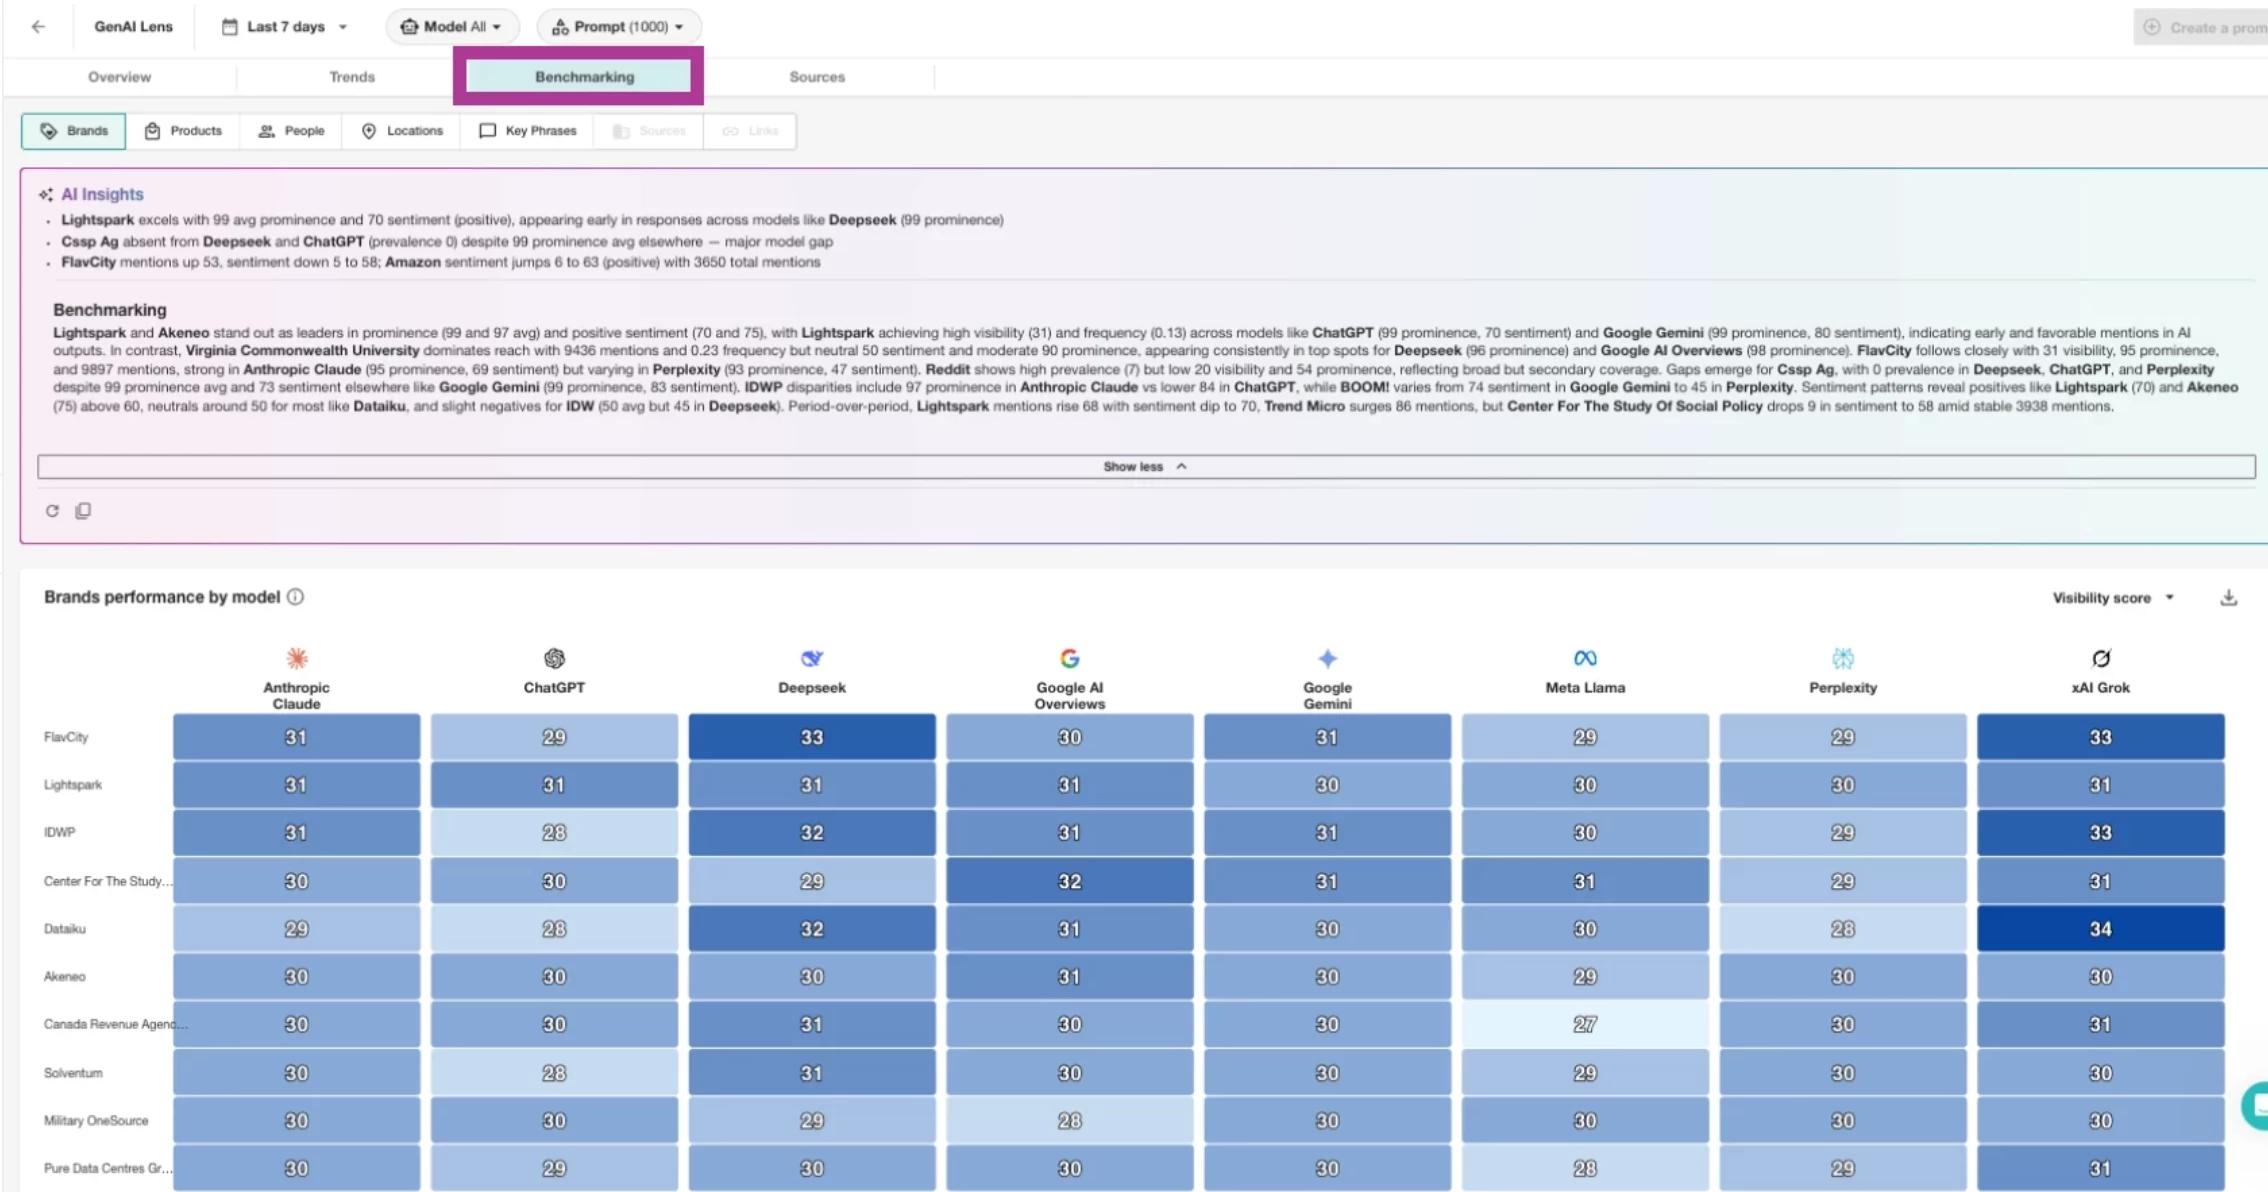Click the back arrow icon

38,27
